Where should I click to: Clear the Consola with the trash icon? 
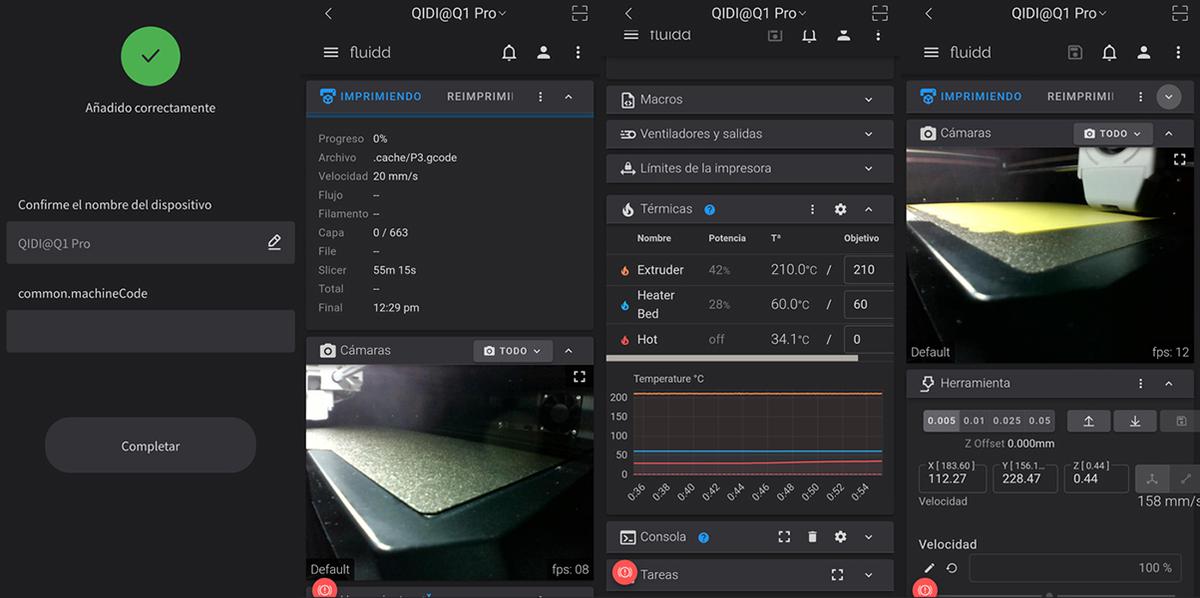[812, 537]
